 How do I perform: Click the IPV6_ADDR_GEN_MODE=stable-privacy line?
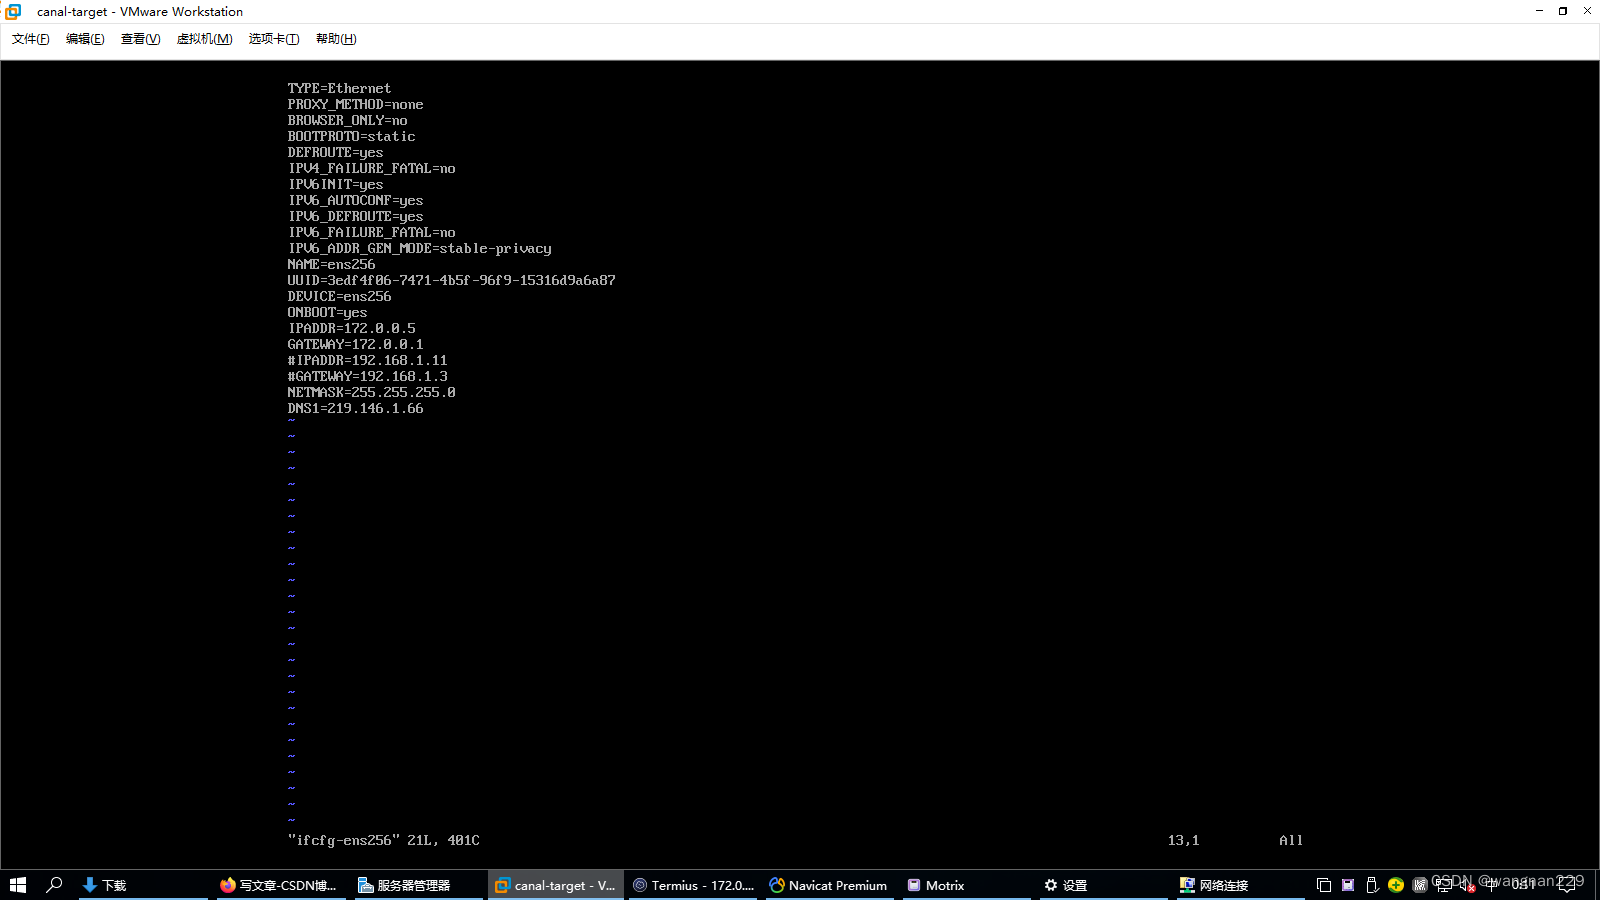point(419,248)
